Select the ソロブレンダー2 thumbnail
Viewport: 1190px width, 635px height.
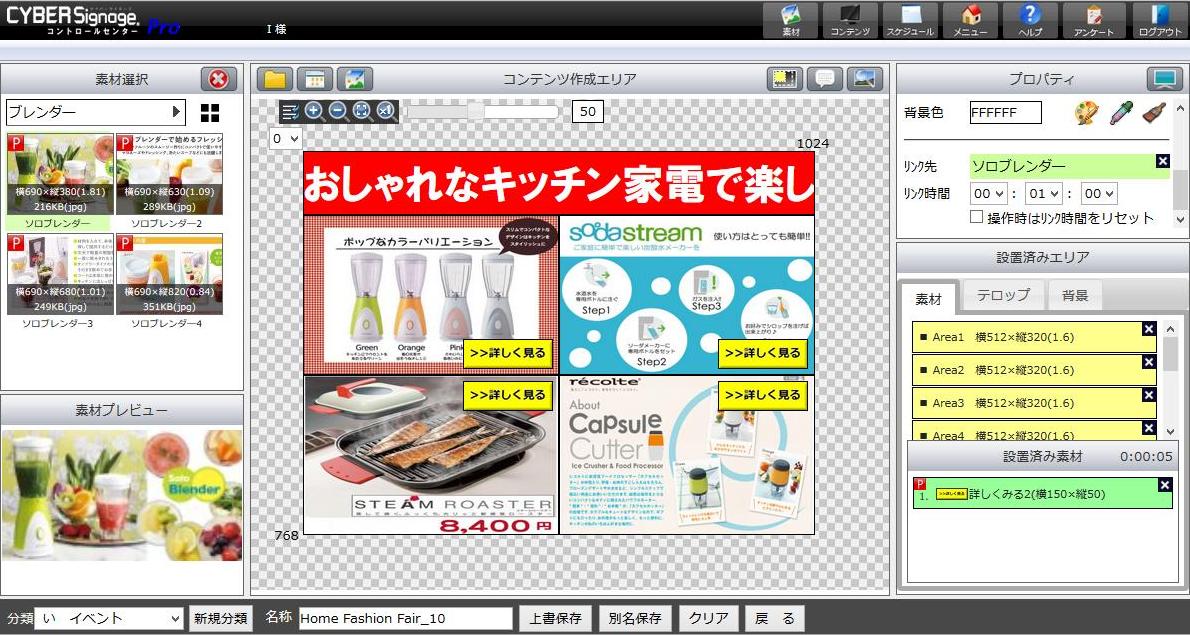click(x=169, y=174)
